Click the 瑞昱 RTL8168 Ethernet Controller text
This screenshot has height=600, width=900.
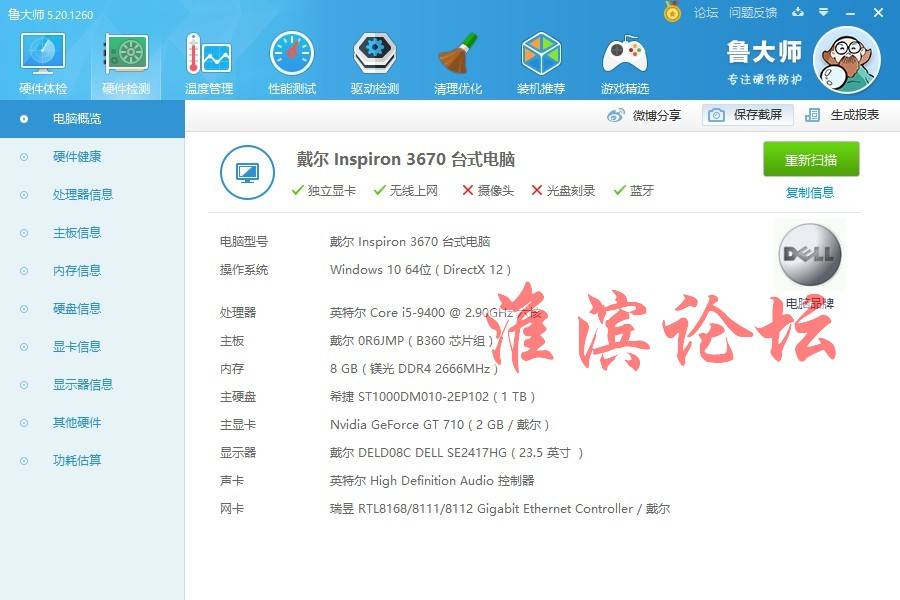(500, 509)
